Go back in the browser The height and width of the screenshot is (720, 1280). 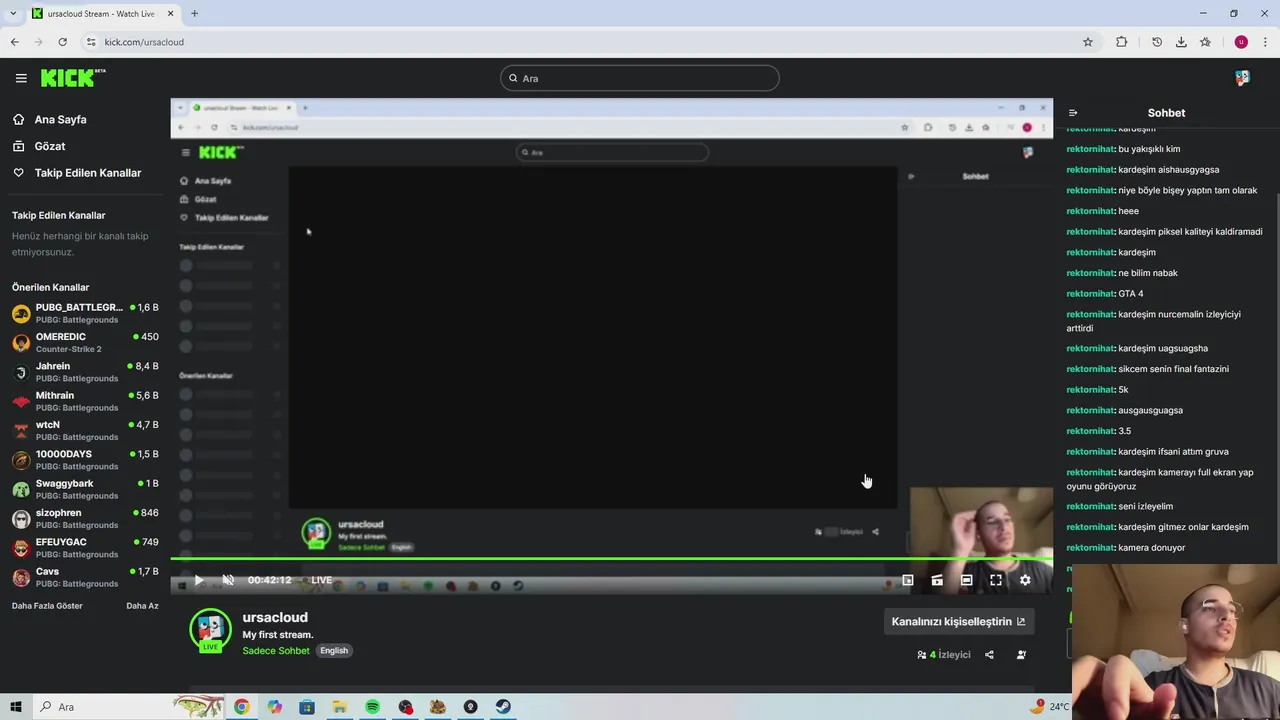[x=14, y=42]
